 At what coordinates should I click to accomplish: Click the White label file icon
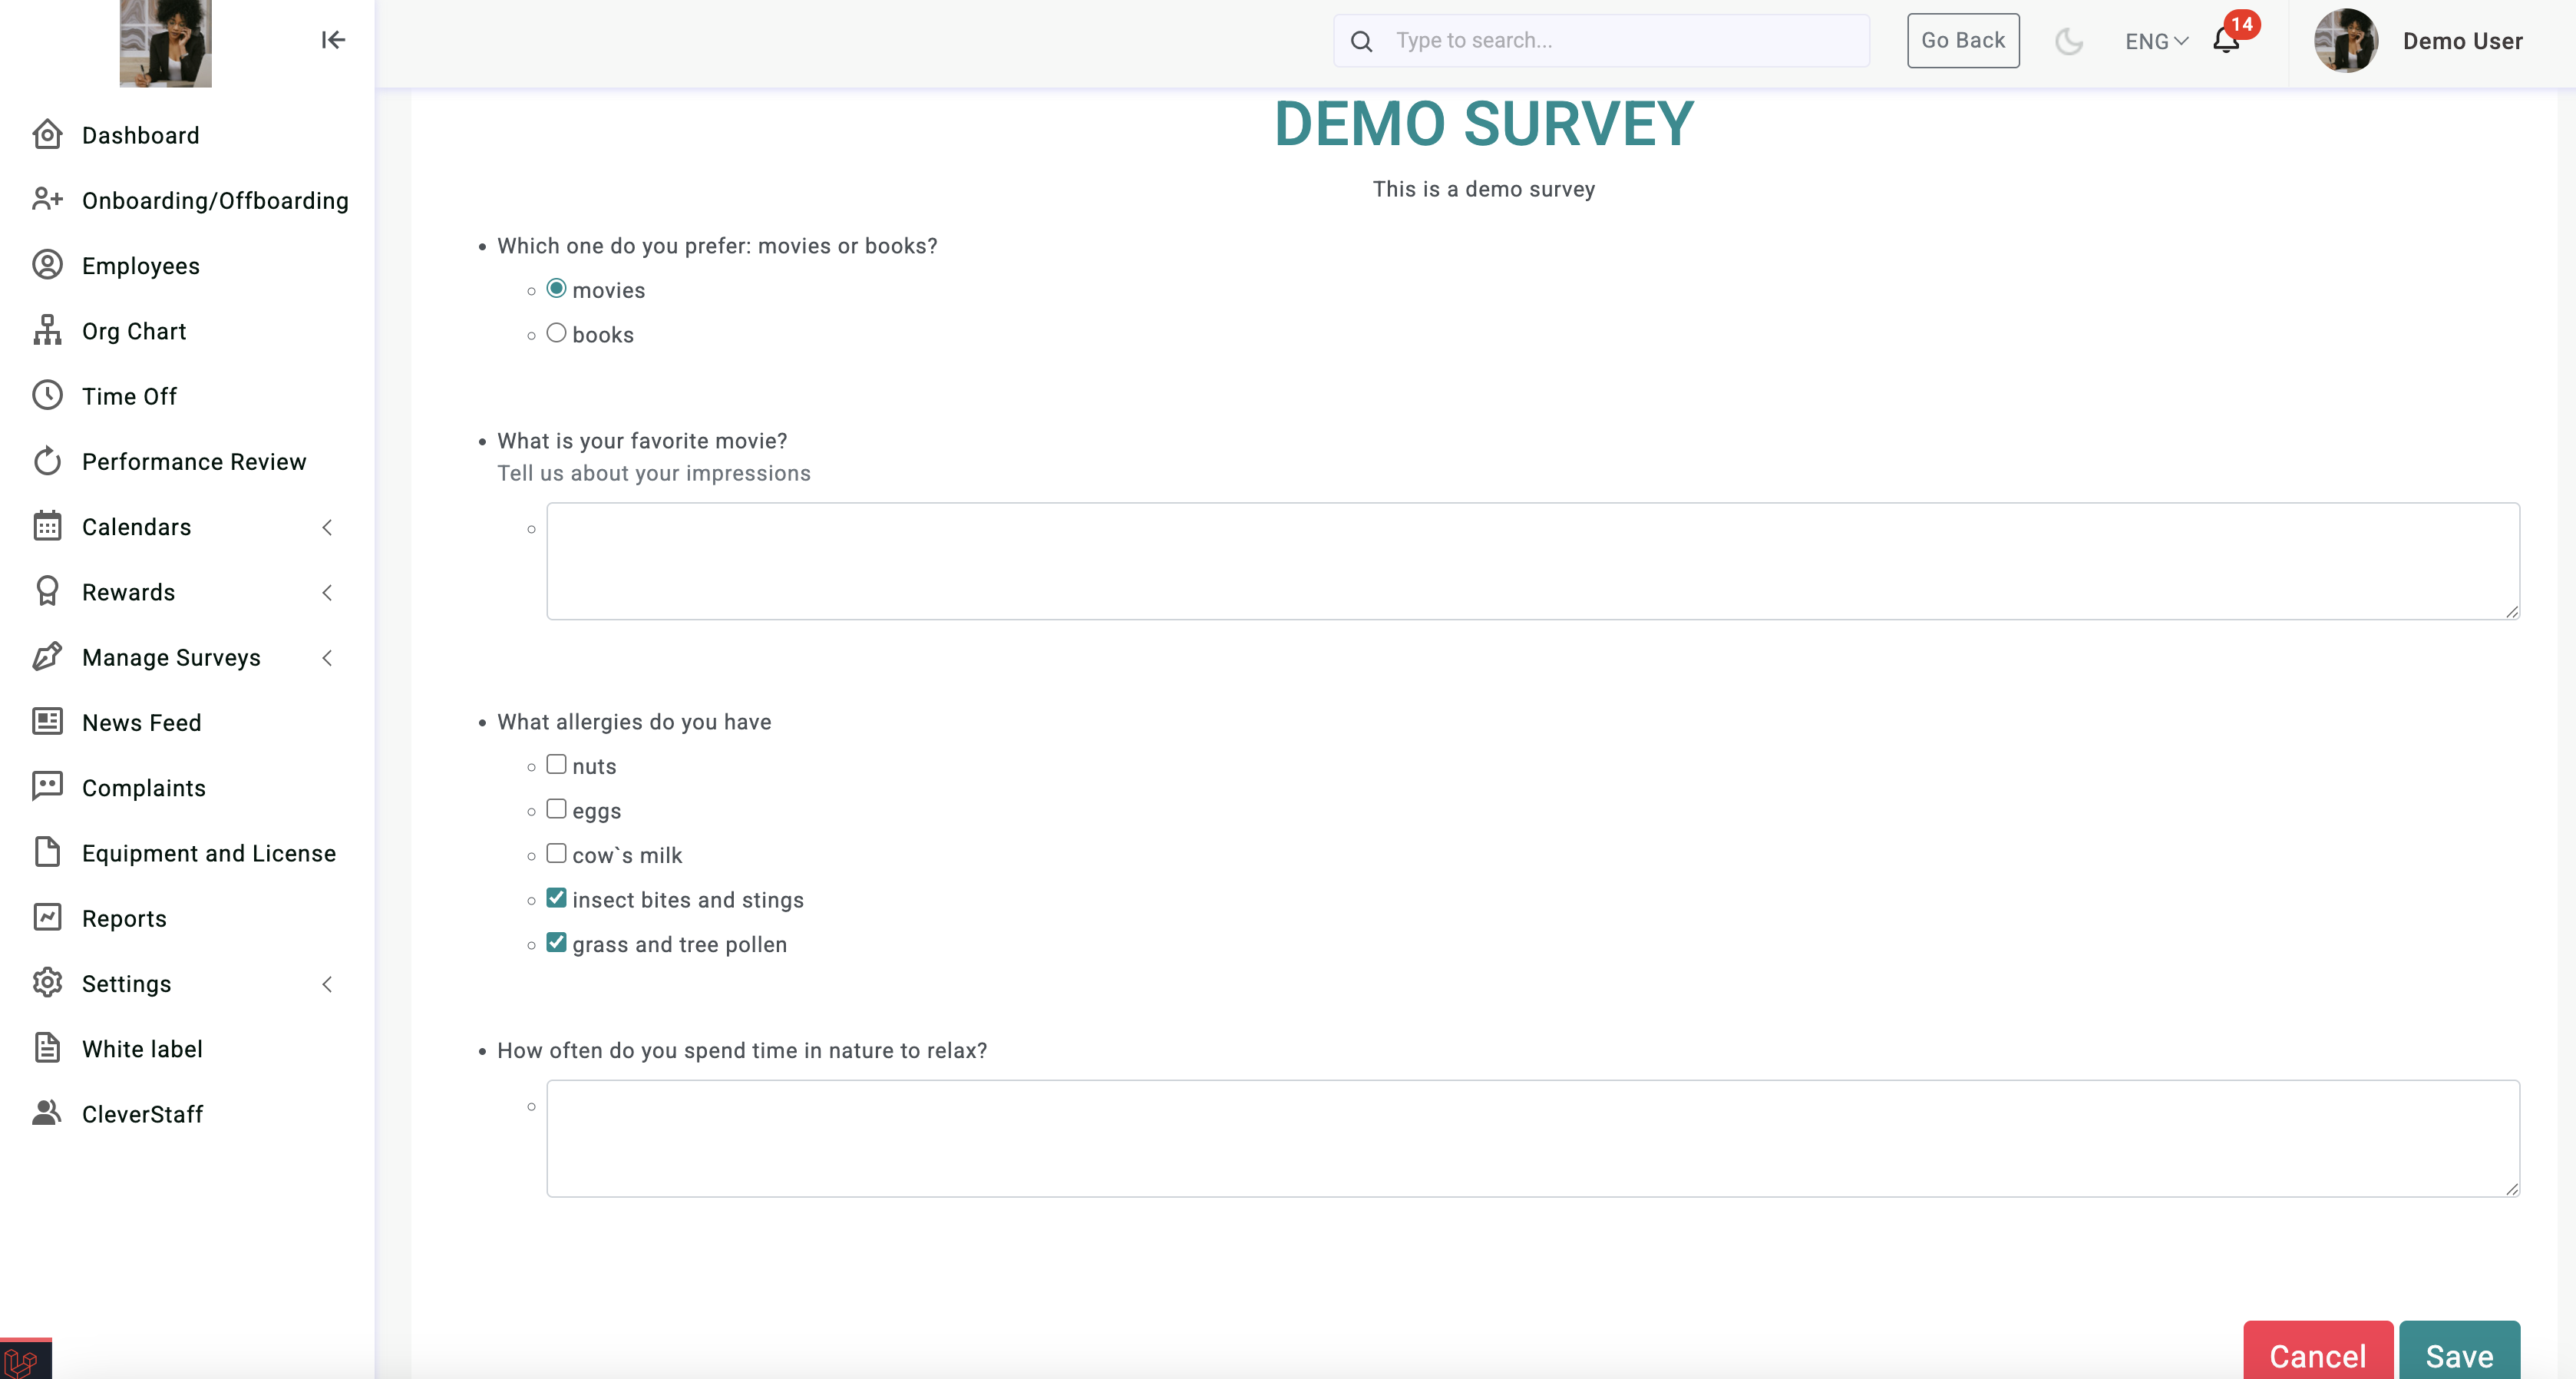point(47,1048)
